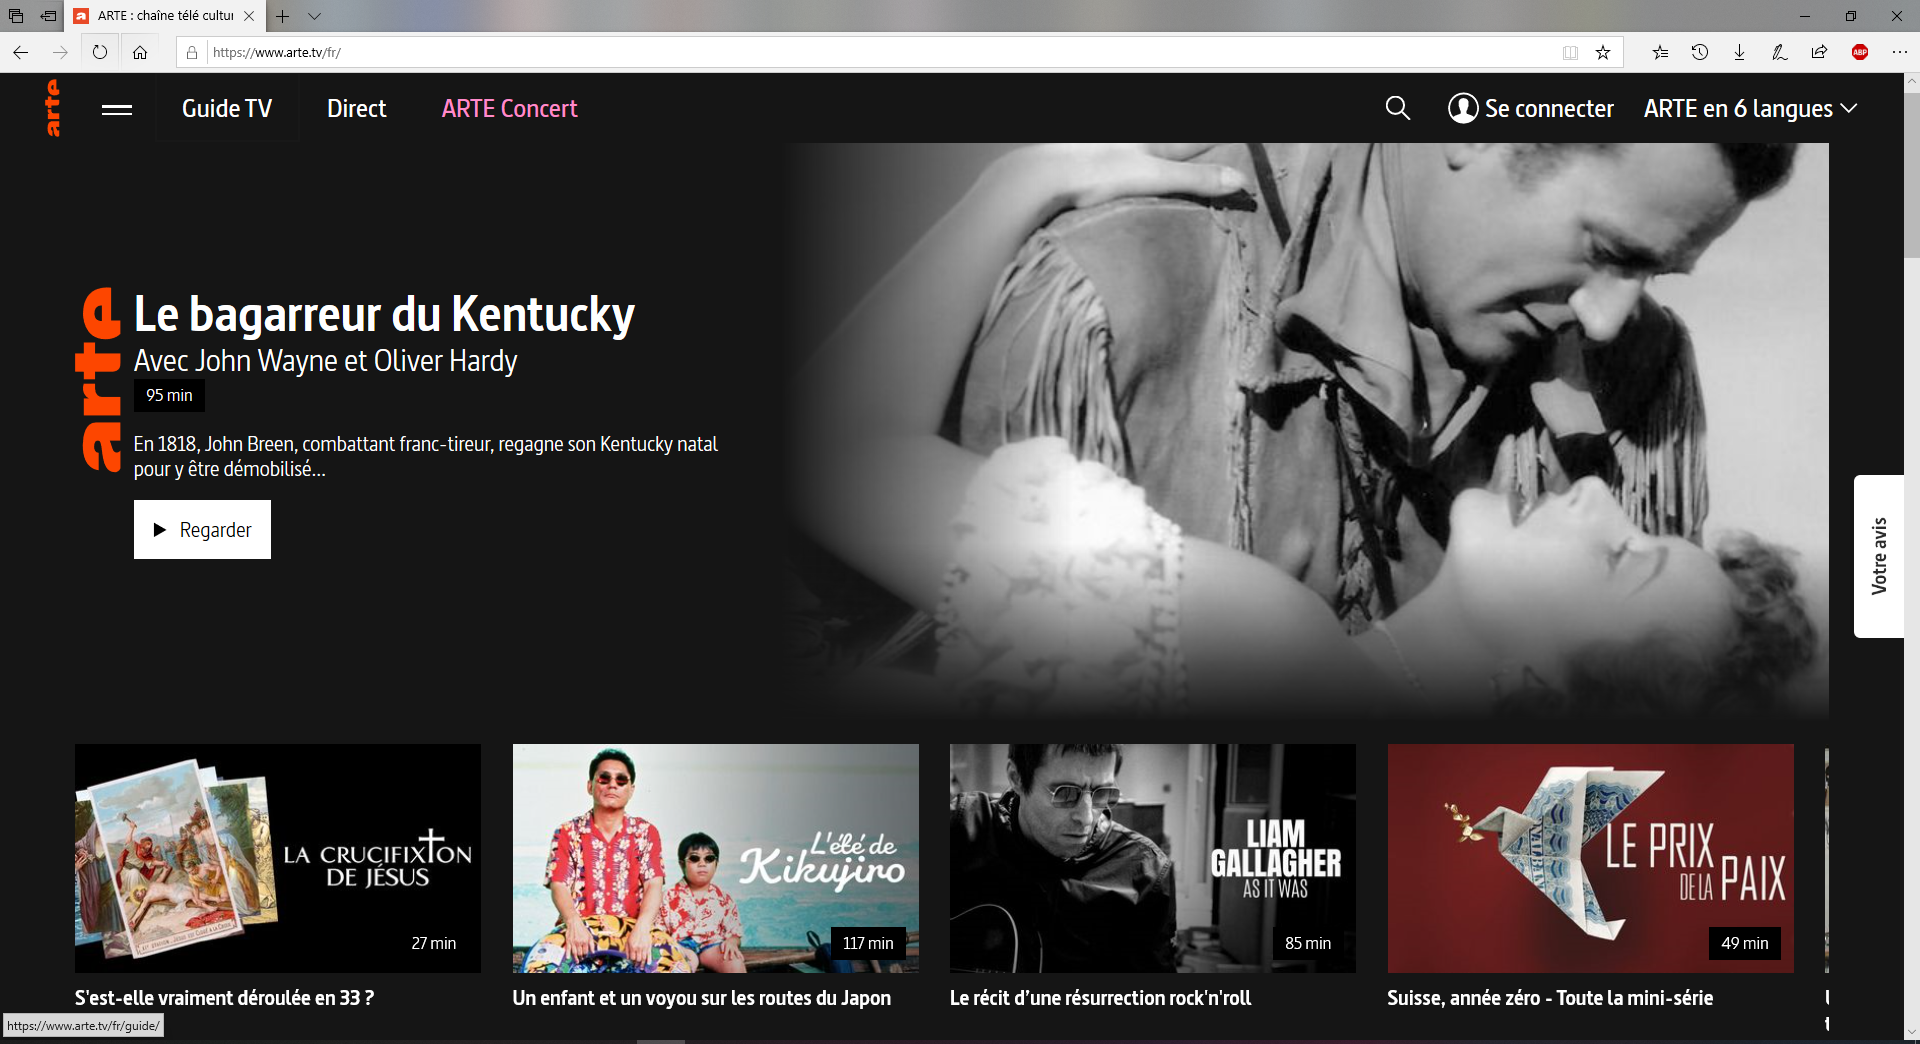The width and height of the screenshot is (1920, 1044).
Task: Expand ARTE en 6 langues dropdown
Action: (x=1750, y=108)
